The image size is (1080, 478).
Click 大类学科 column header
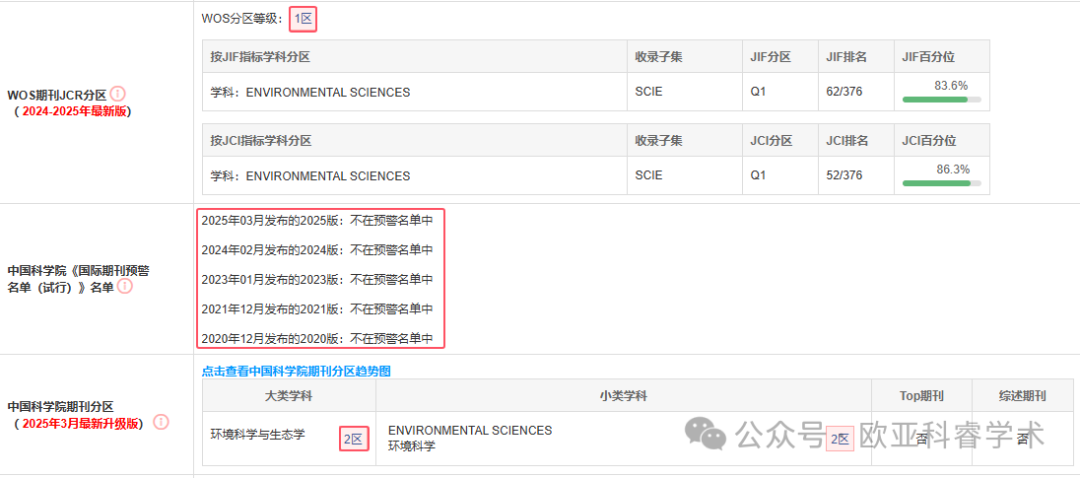(x=289, y=395)
